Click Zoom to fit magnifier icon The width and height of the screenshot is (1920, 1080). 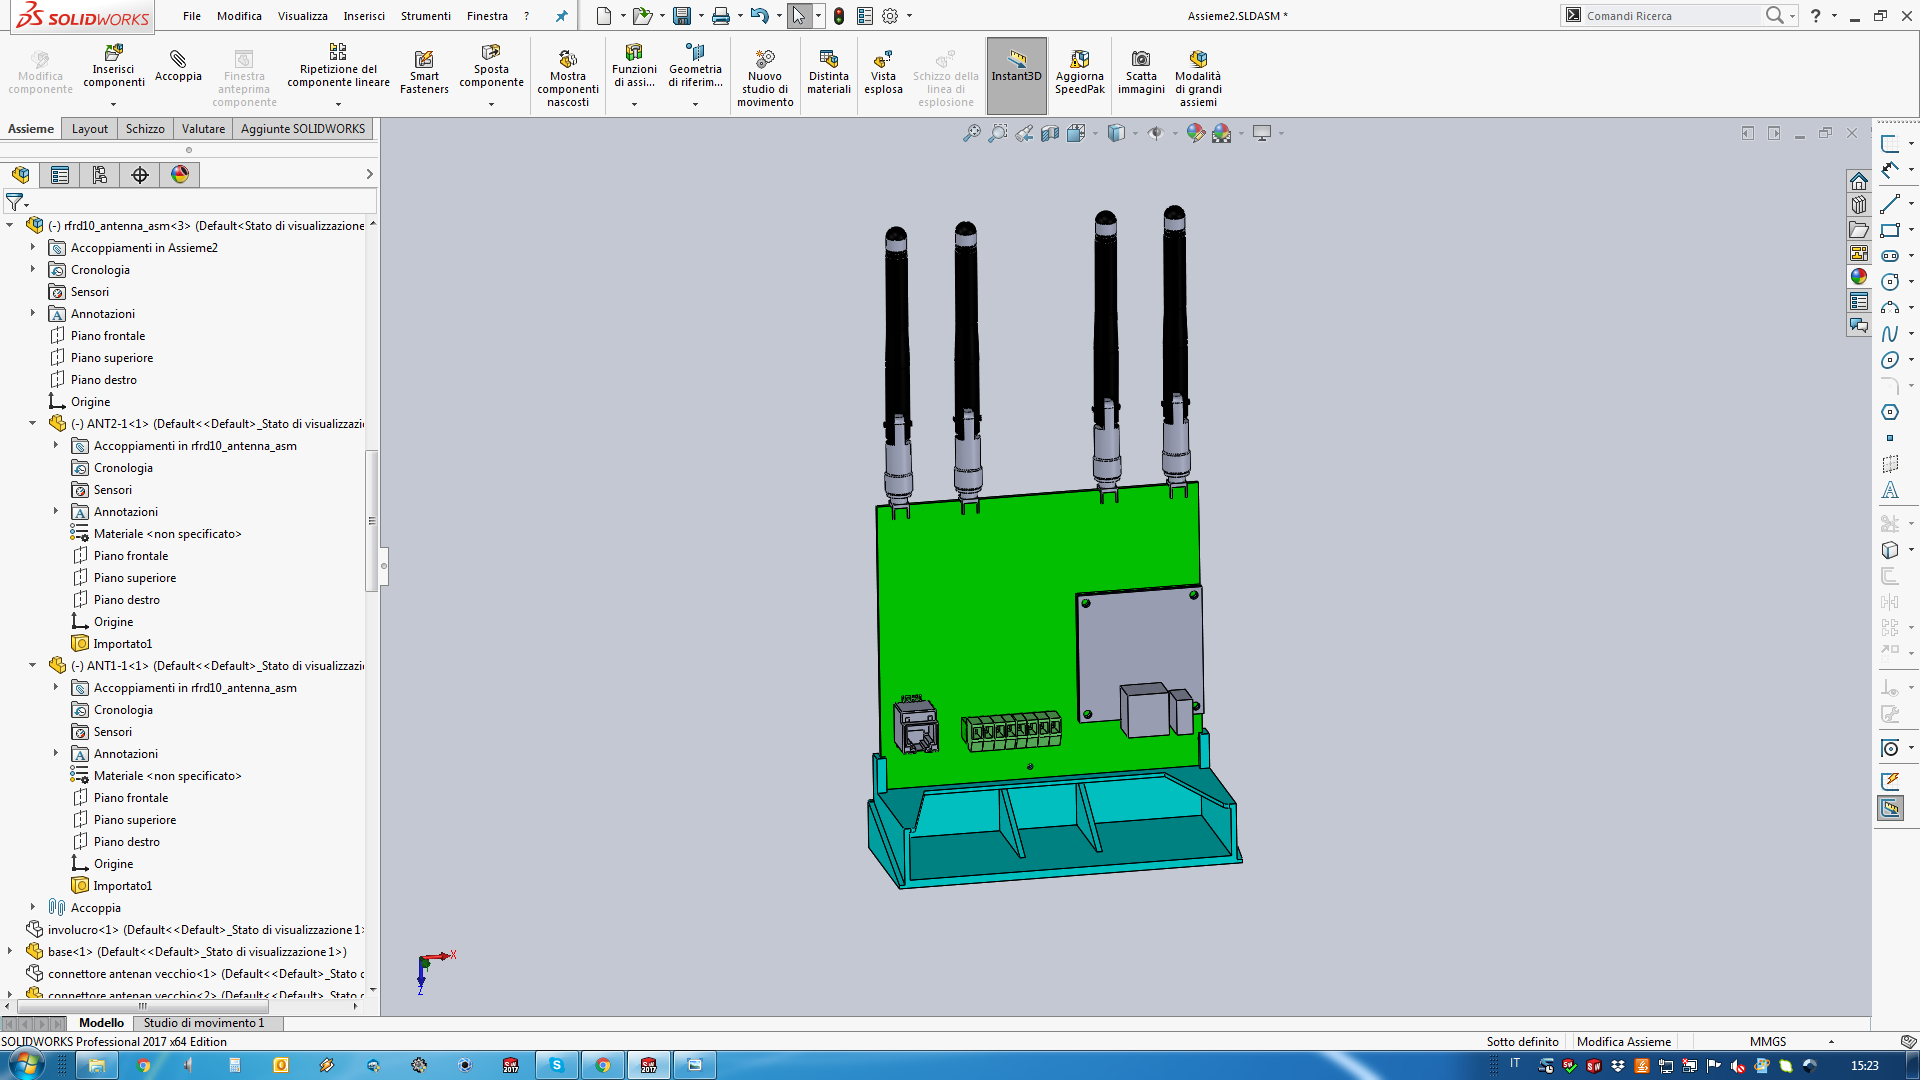(971, 133)
